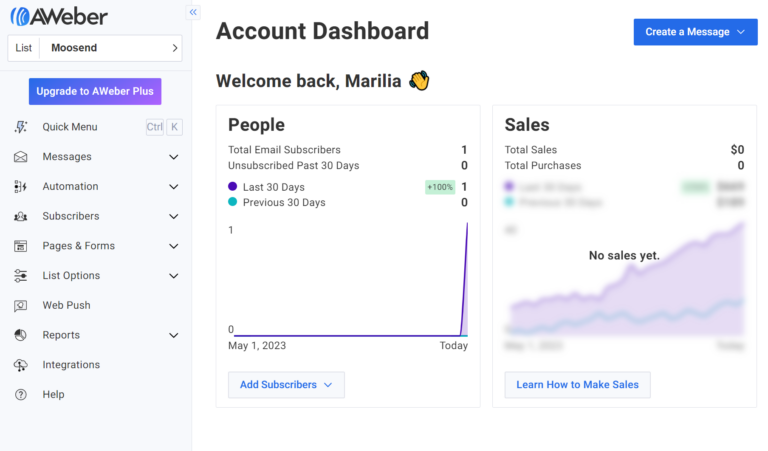Open Integrations in sidebar

coord(72,365)
